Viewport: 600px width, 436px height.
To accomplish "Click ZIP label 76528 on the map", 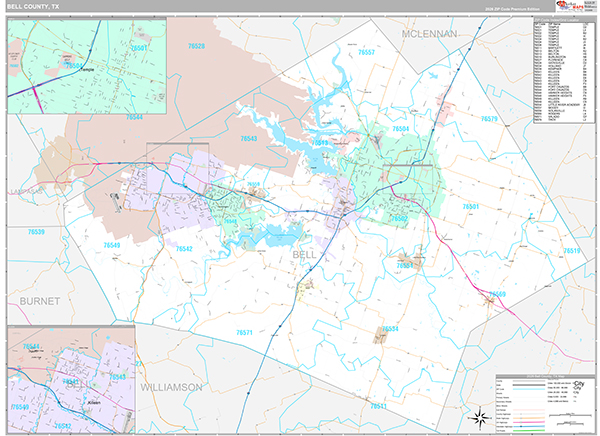I will [x=196, y=46].
